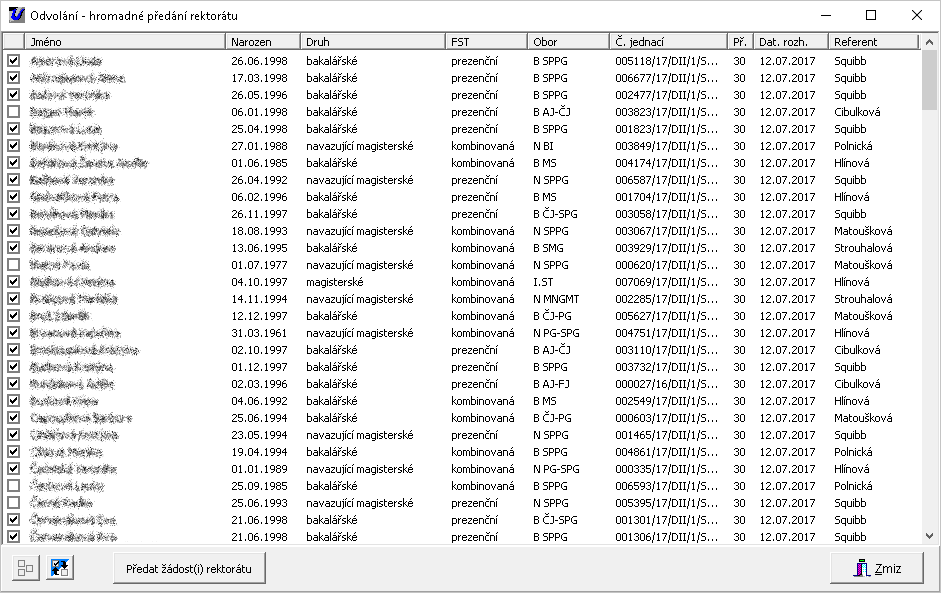Click the Obor column header

568,42
